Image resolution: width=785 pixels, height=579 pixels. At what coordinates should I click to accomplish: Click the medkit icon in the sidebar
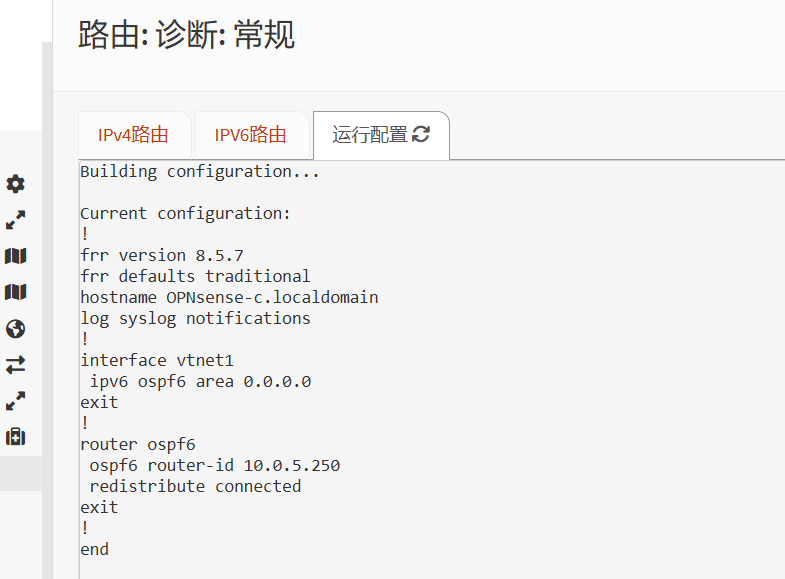(15, 437)
